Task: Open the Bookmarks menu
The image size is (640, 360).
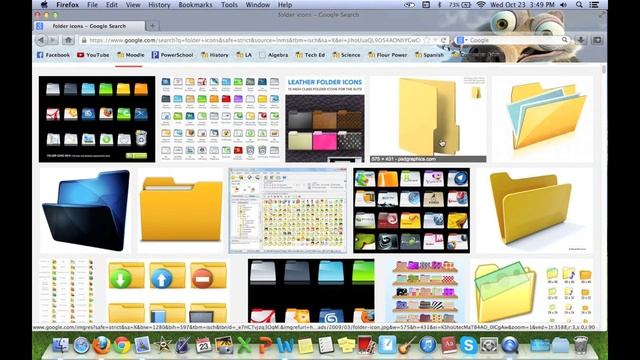Action: [195, 5]
